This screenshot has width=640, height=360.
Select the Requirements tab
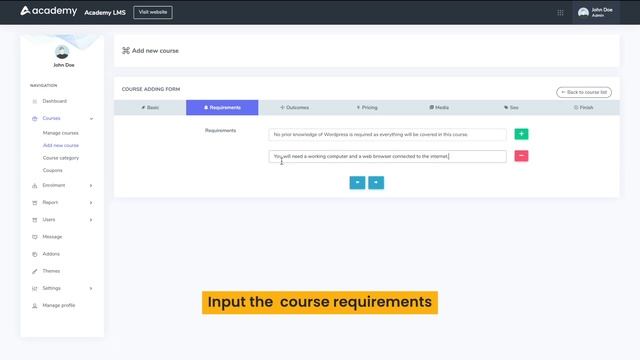[222, 107]
